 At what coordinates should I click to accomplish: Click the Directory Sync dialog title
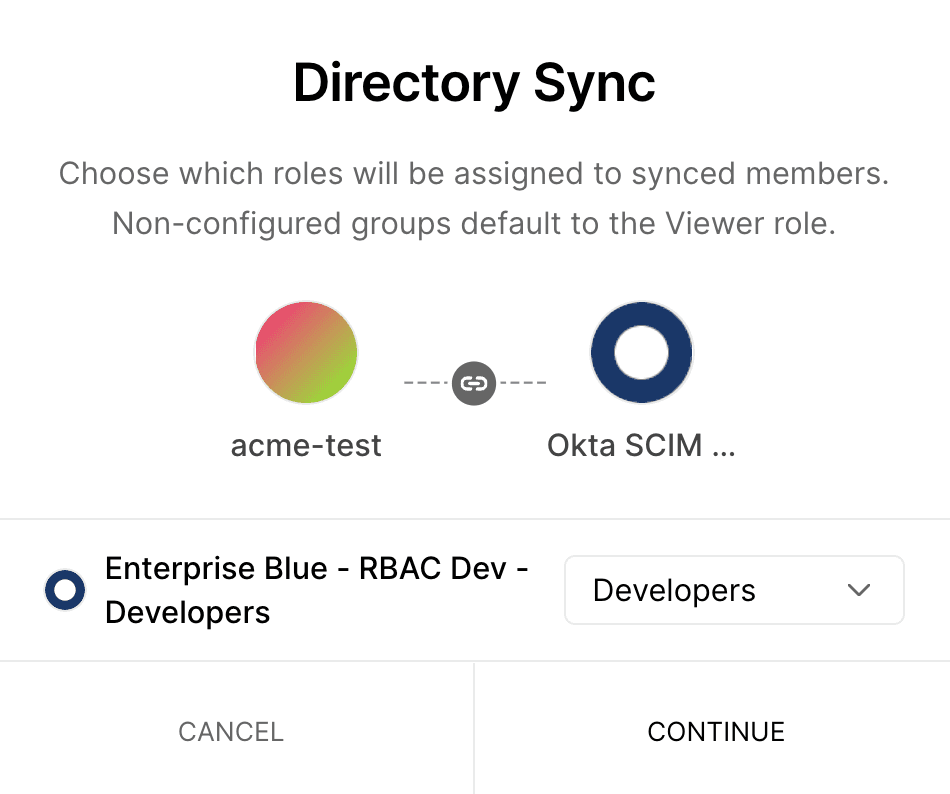pos(474,83)
